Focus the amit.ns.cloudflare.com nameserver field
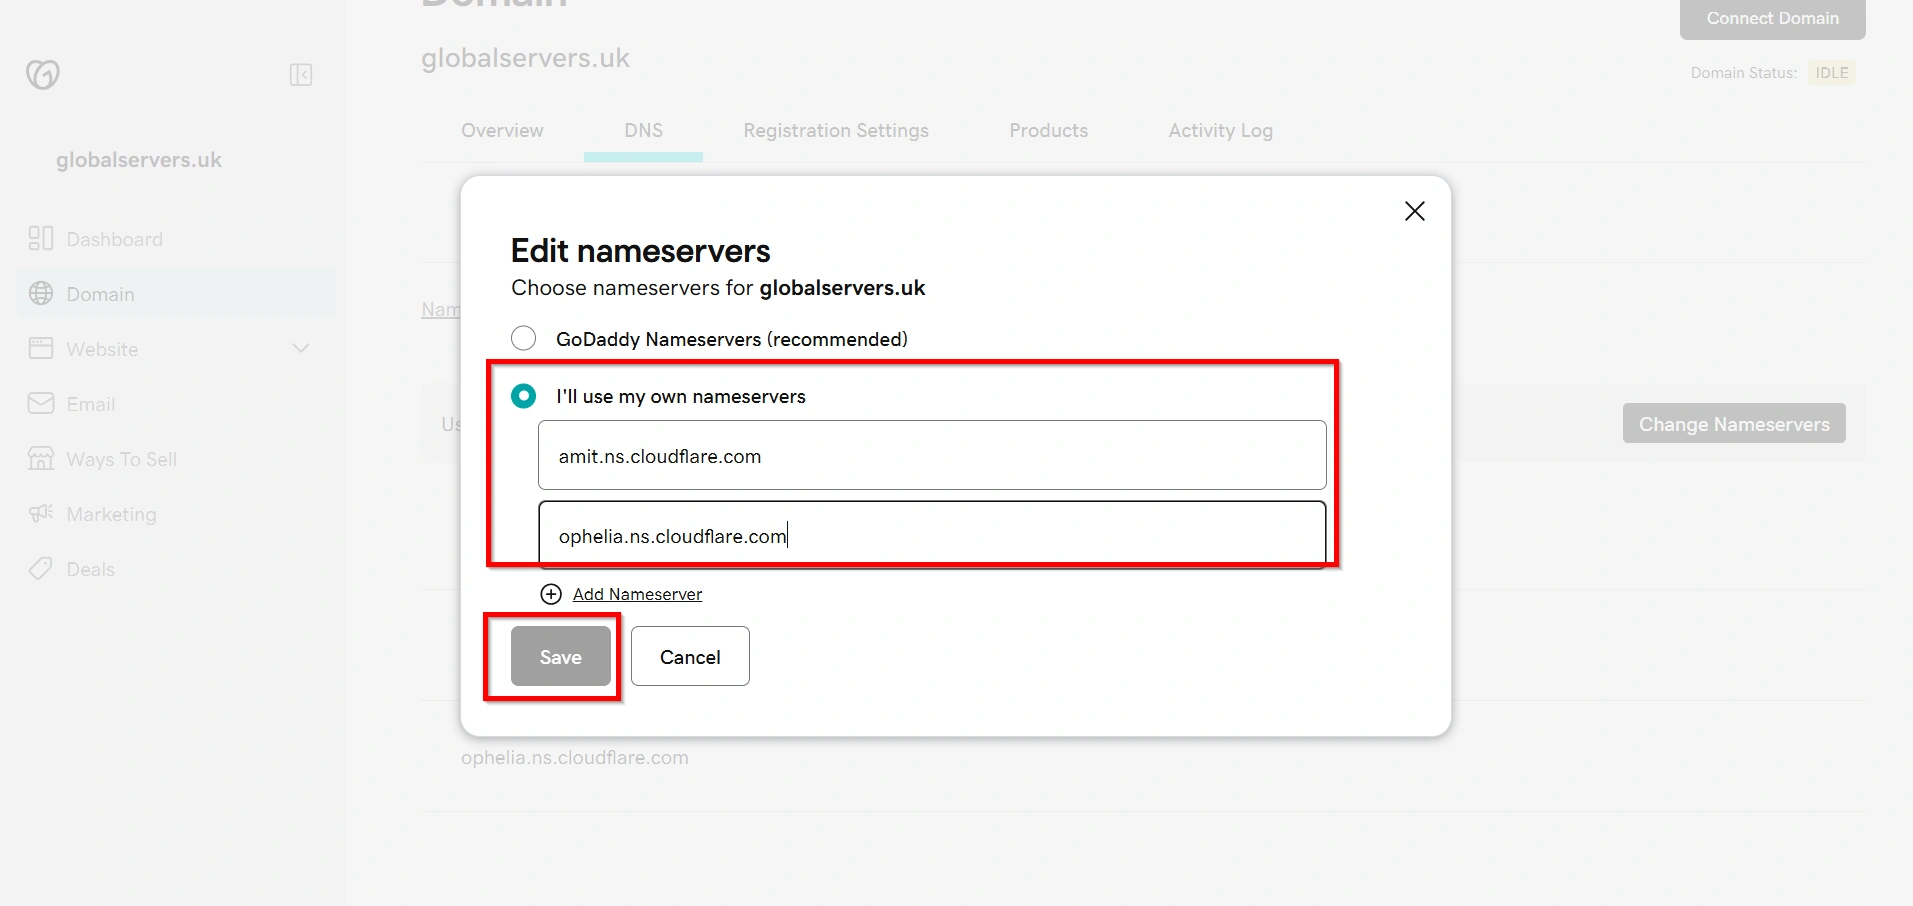 coord(932,455)
